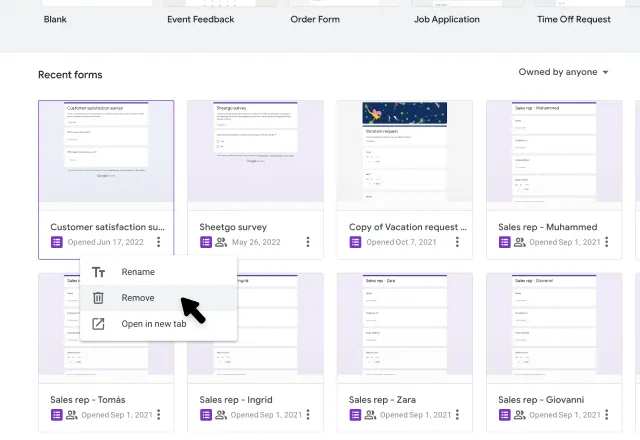Click Forms icon on Sales rep - Zara card
The width and height of the screenshot is (640, 440).
[x=355, y=415]
